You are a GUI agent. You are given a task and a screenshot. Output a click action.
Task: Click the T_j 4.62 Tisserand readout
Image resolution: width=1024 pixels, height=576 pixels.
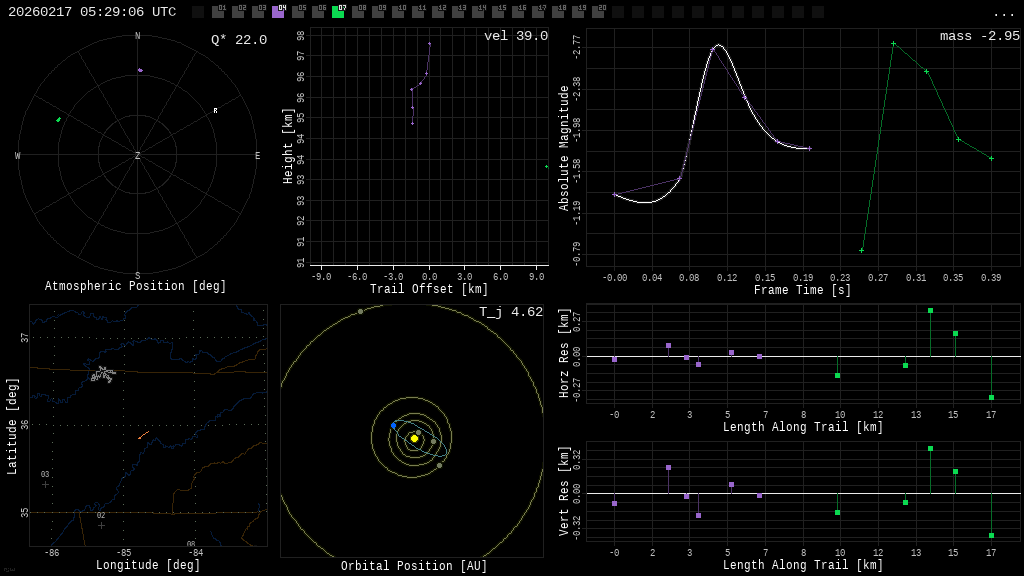click(510, 312)
